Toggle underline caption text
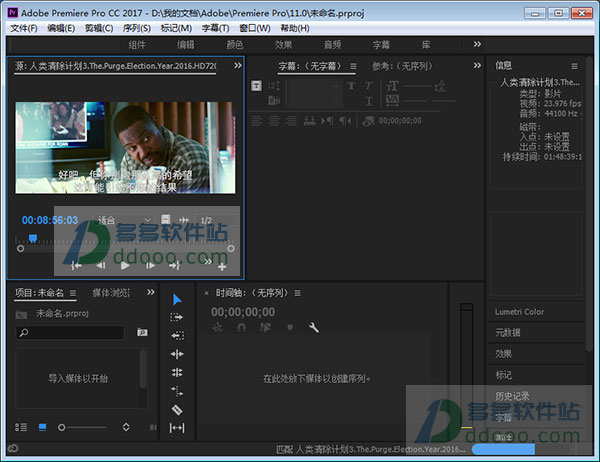 point(368,101)
